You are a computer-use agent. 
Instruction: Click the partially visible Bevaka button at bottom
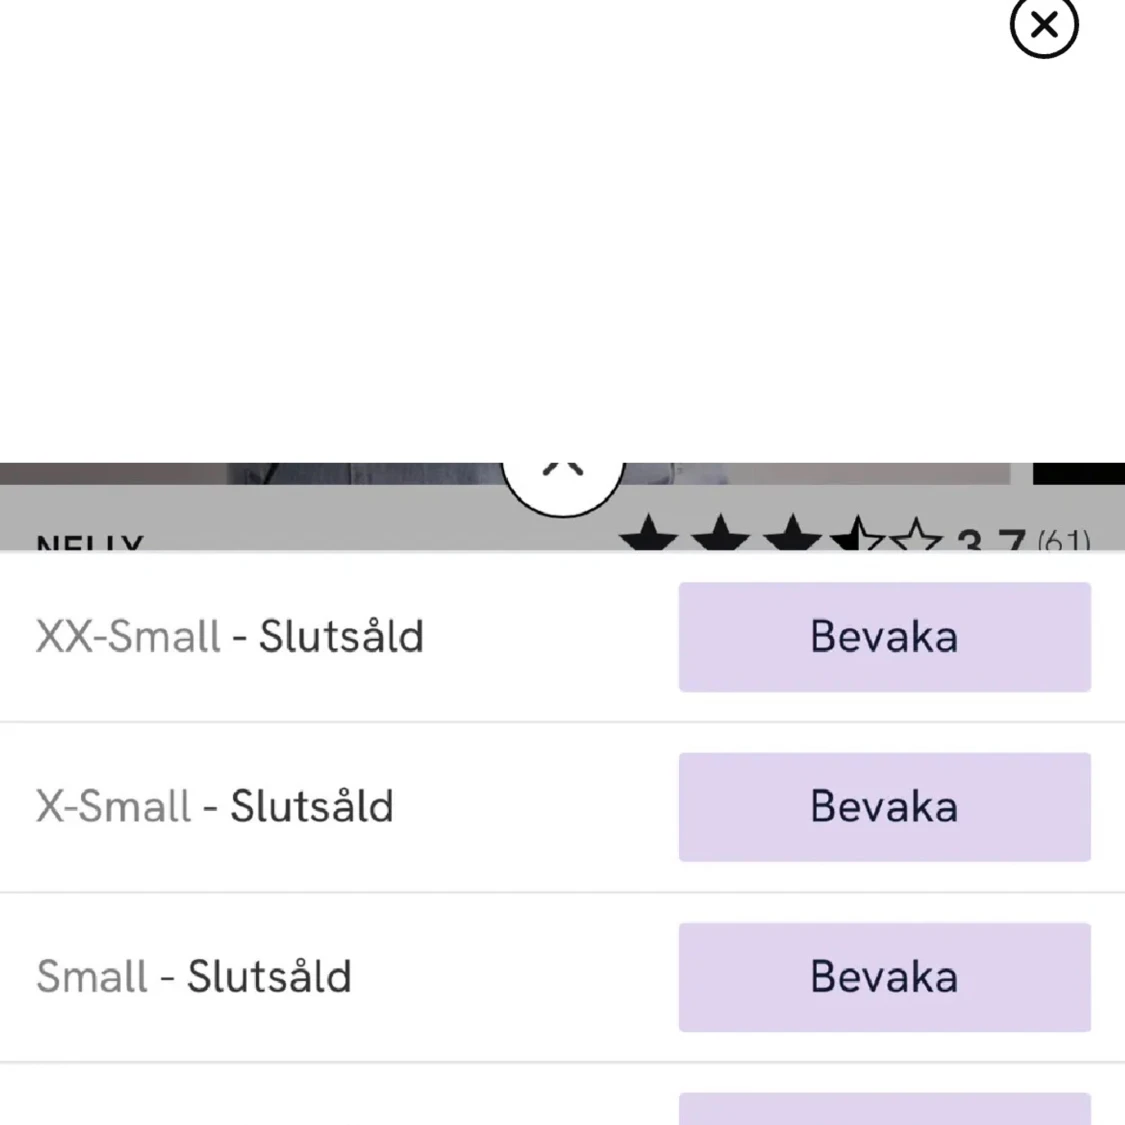point(885,1109)
